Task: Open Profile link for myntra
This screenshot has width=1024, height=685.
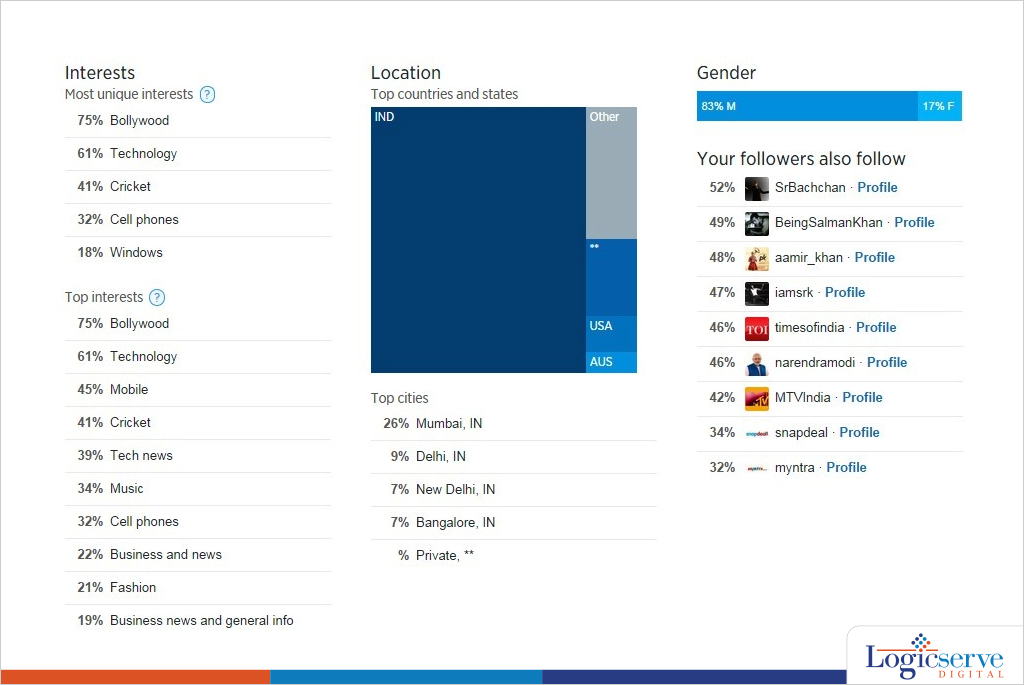Action: tap(846, 468)
